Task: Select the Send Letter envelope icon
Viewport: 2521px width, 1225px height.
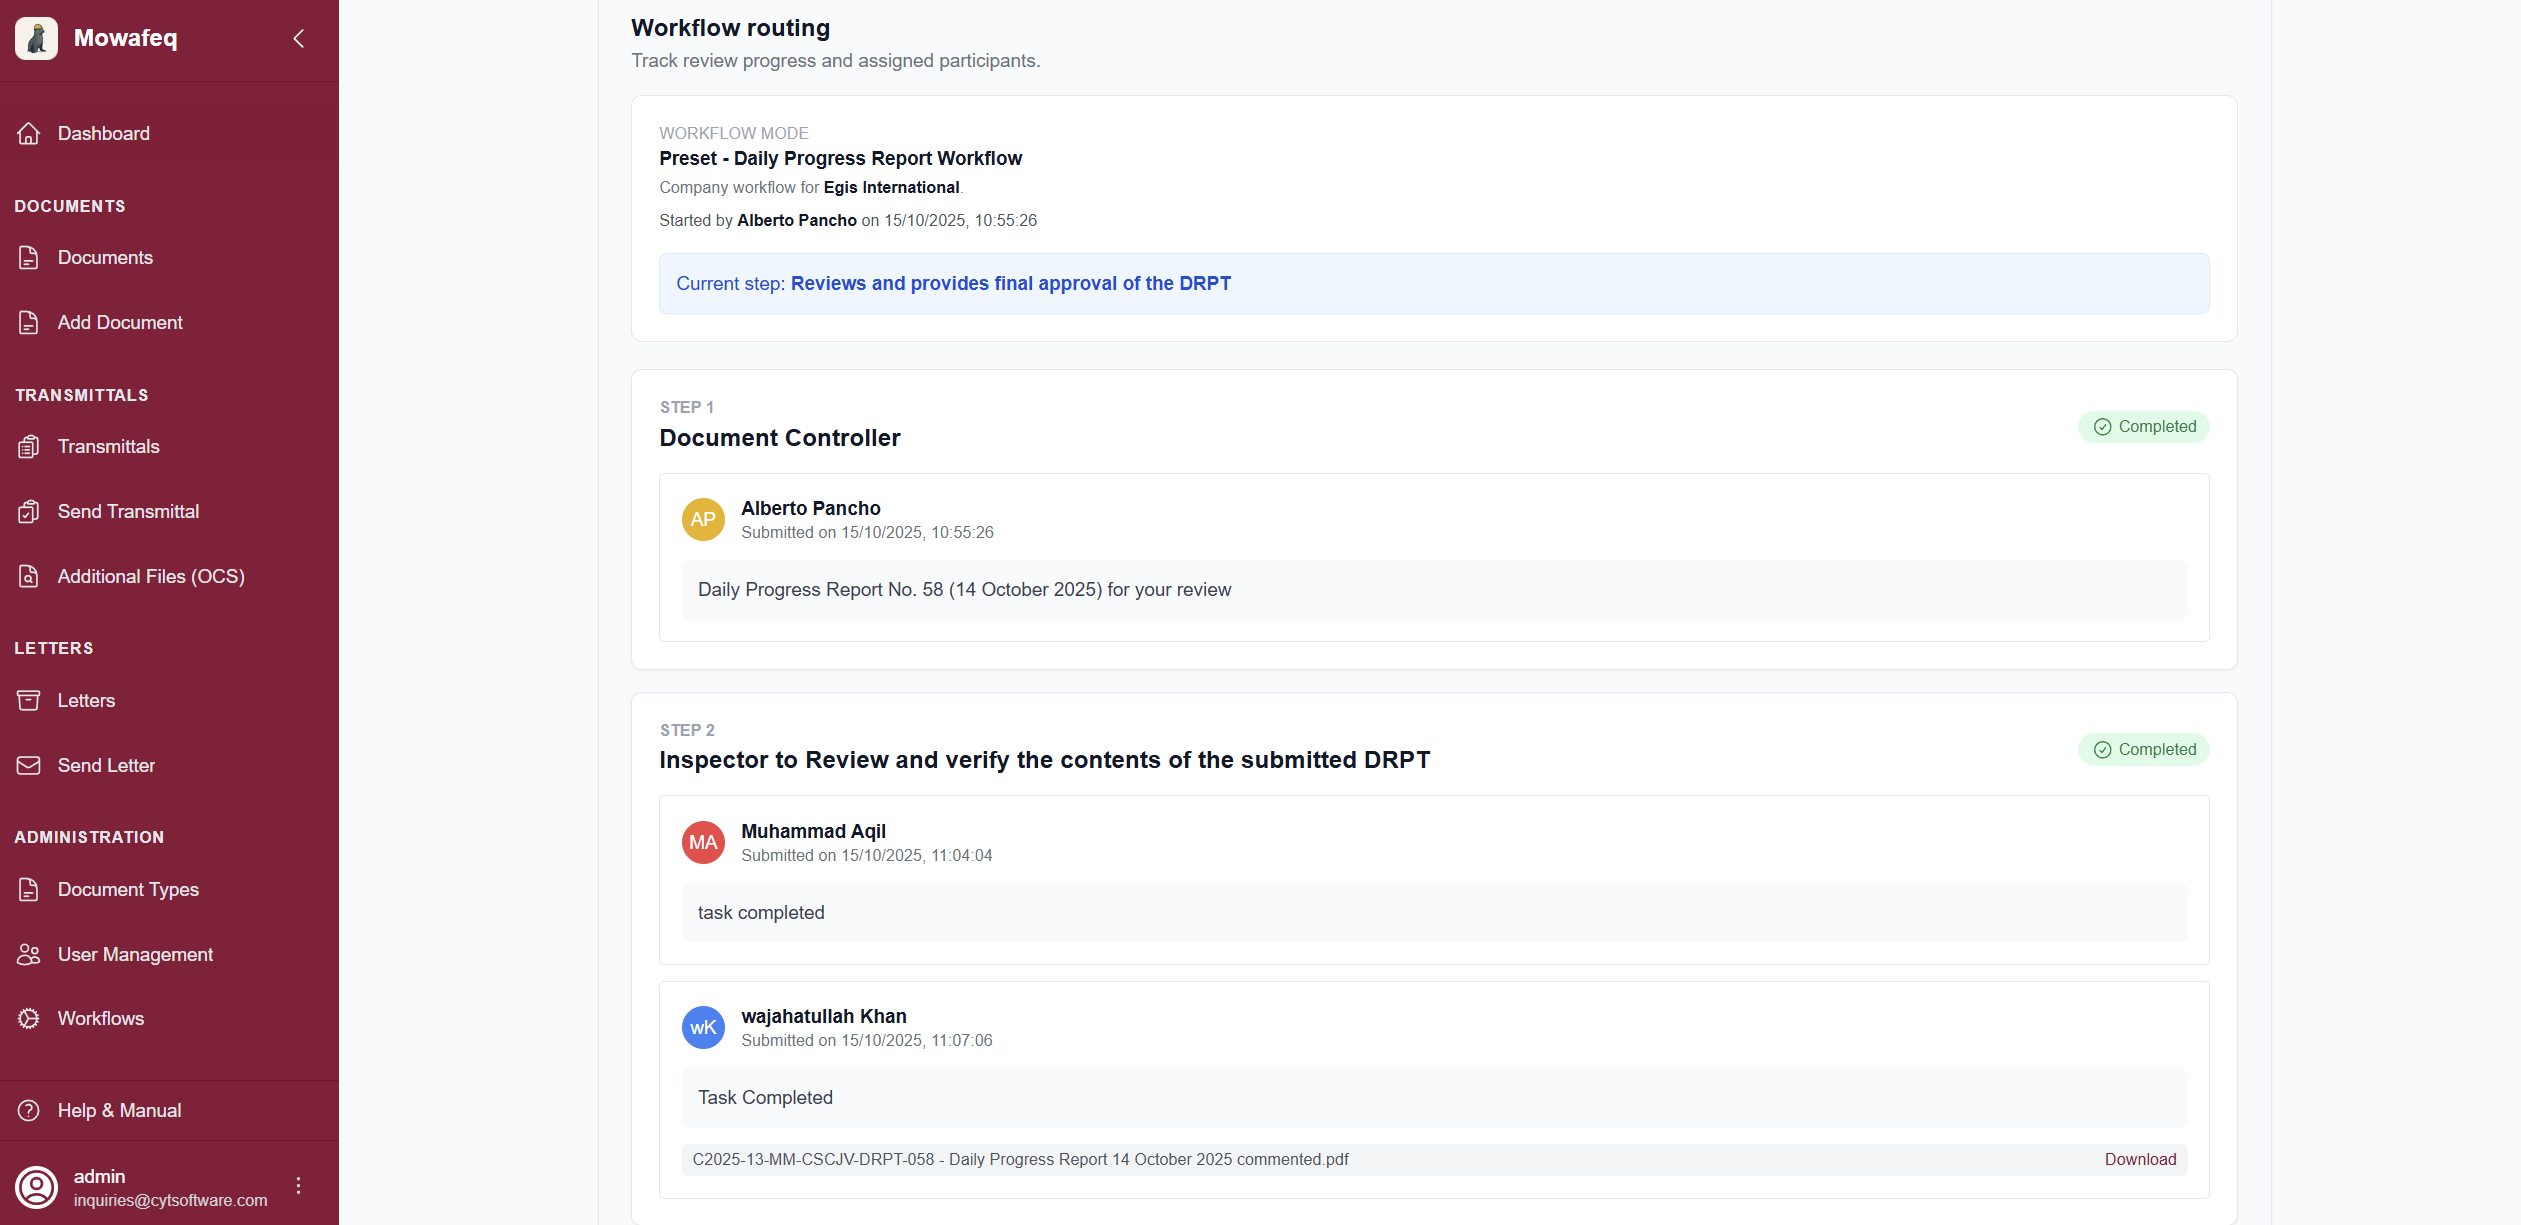Action: (x=28, y=765)
